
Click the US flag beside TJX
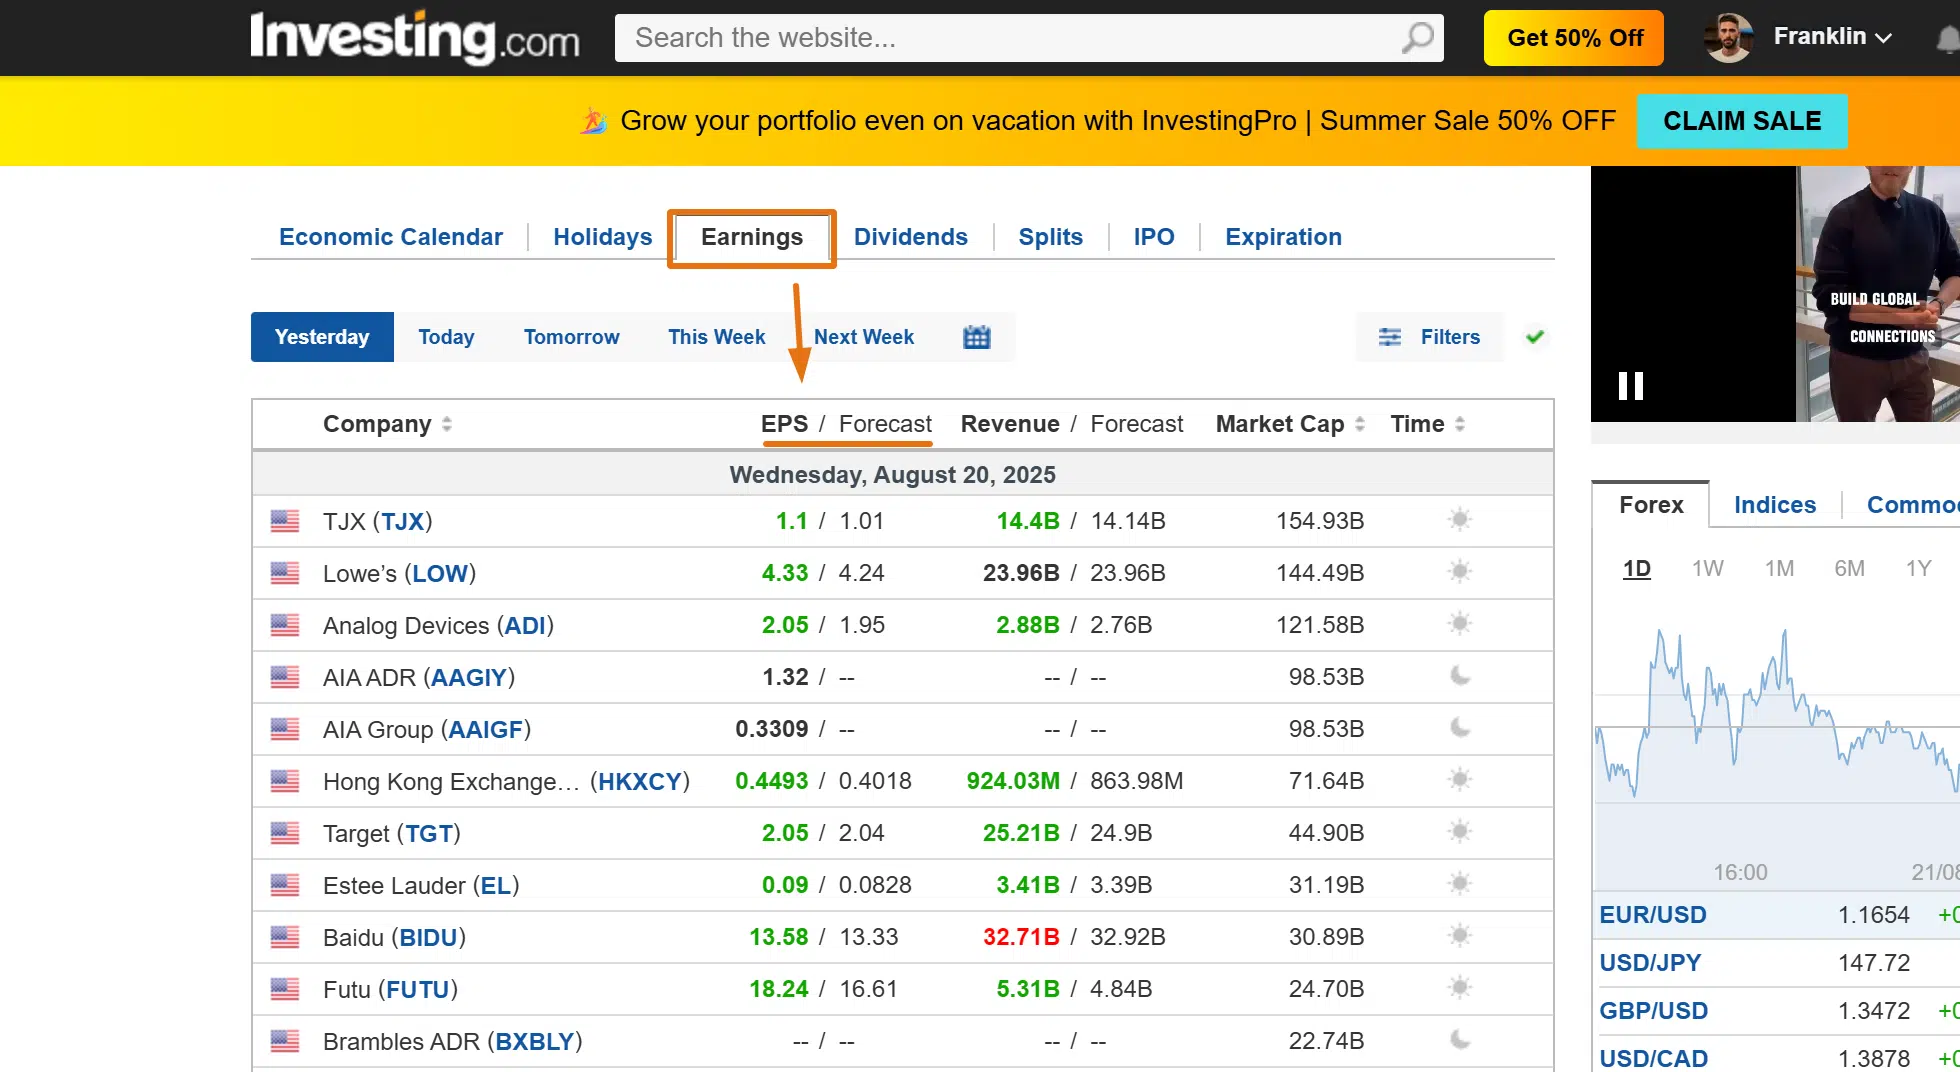tap(285, 521)
